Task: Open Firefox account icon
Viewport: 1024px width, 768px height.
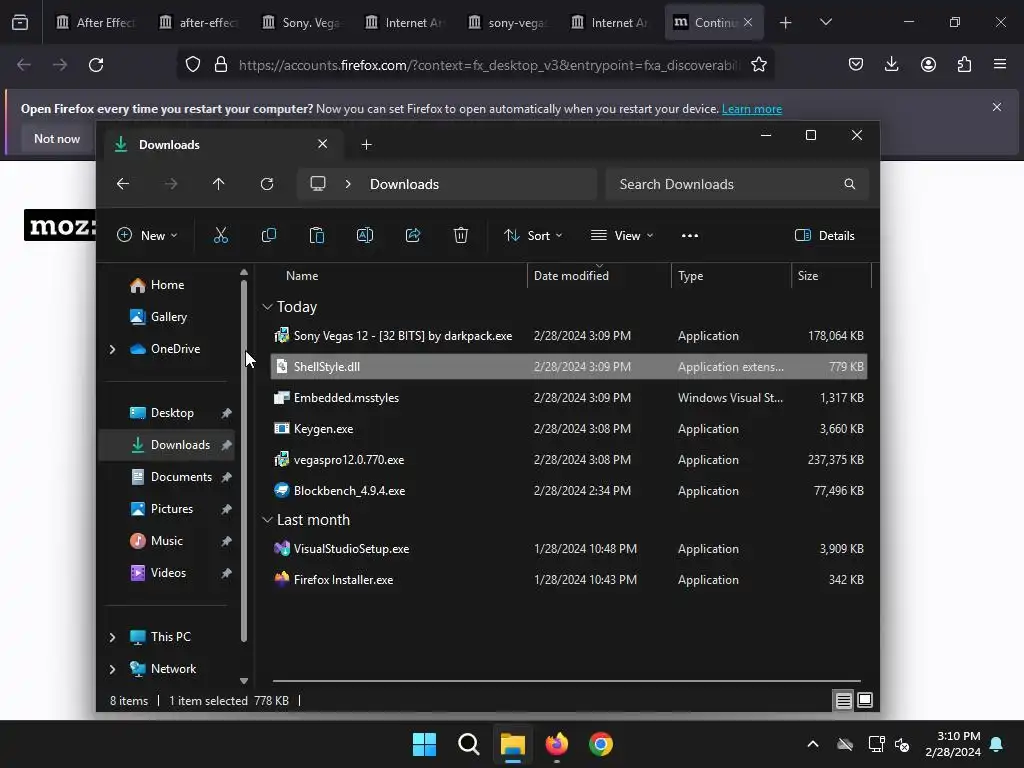Action: tap(928, 65)
